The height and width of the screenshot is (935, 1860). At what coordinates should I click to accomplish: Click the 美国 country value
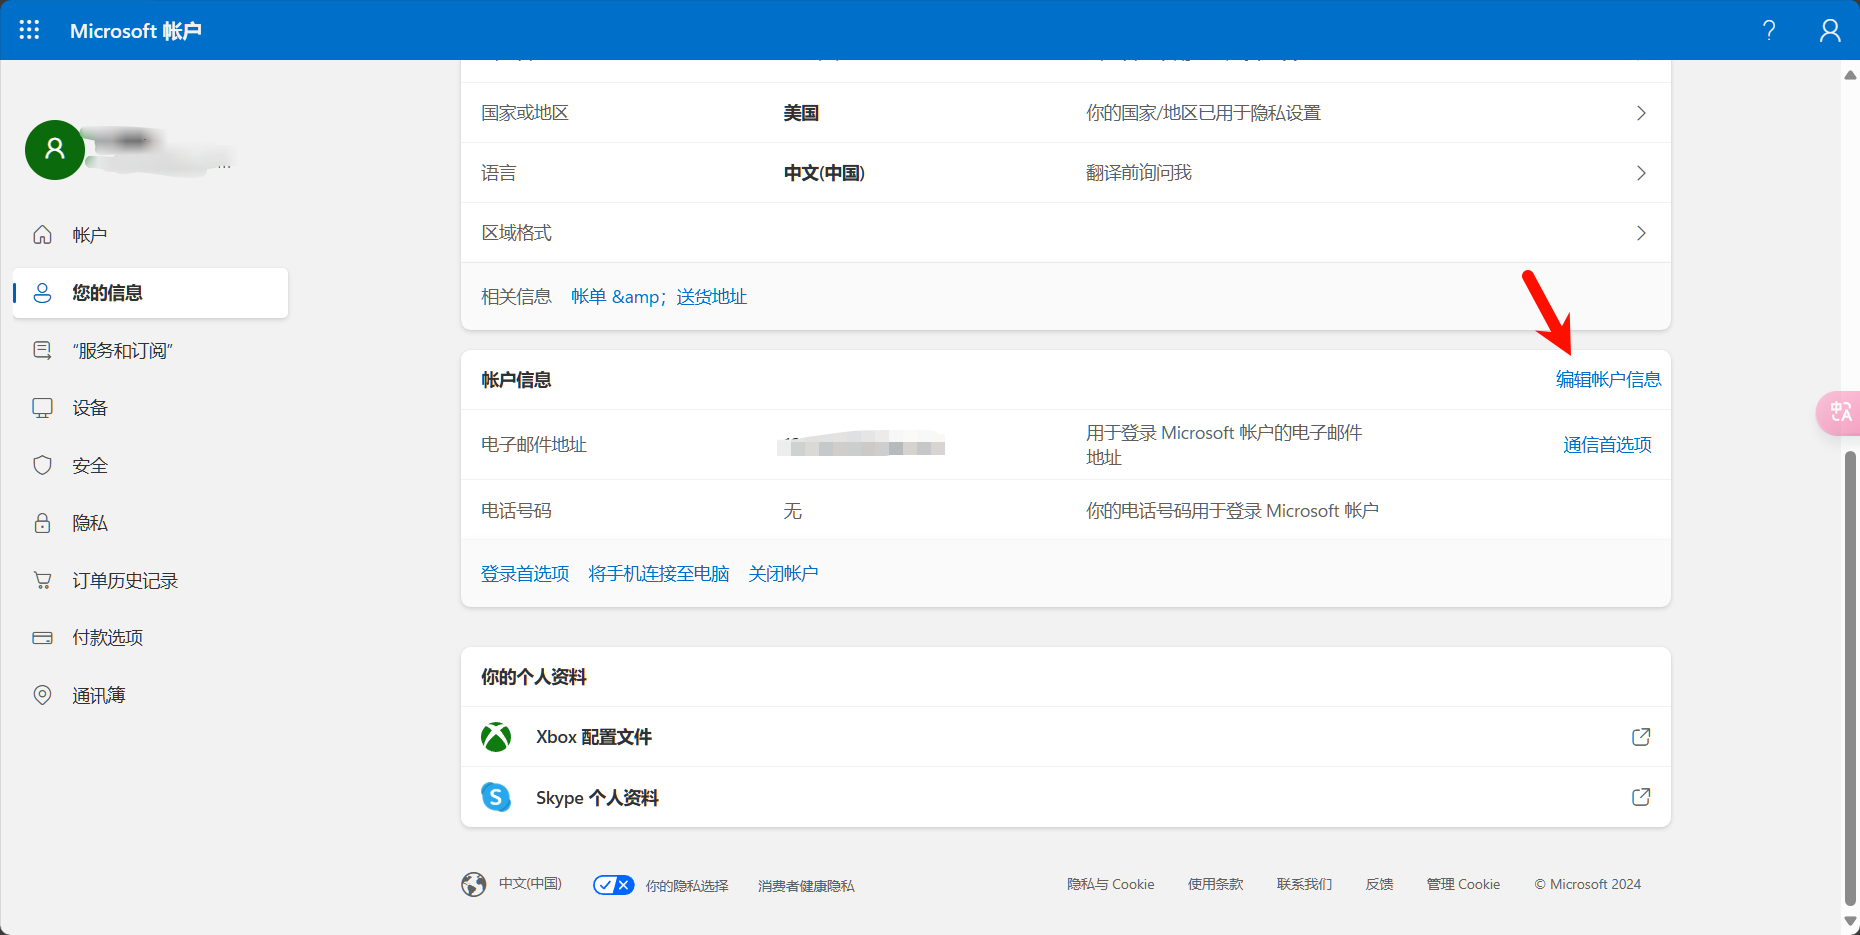801,113
